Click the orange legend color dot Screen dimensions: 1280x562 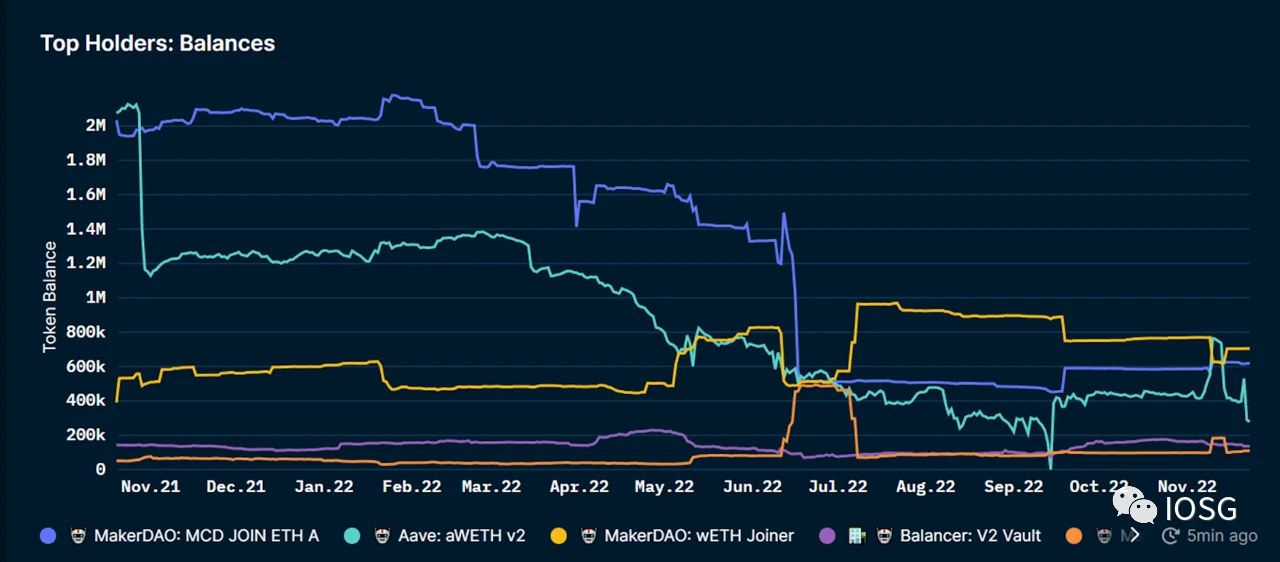[x=1074, y=536]
